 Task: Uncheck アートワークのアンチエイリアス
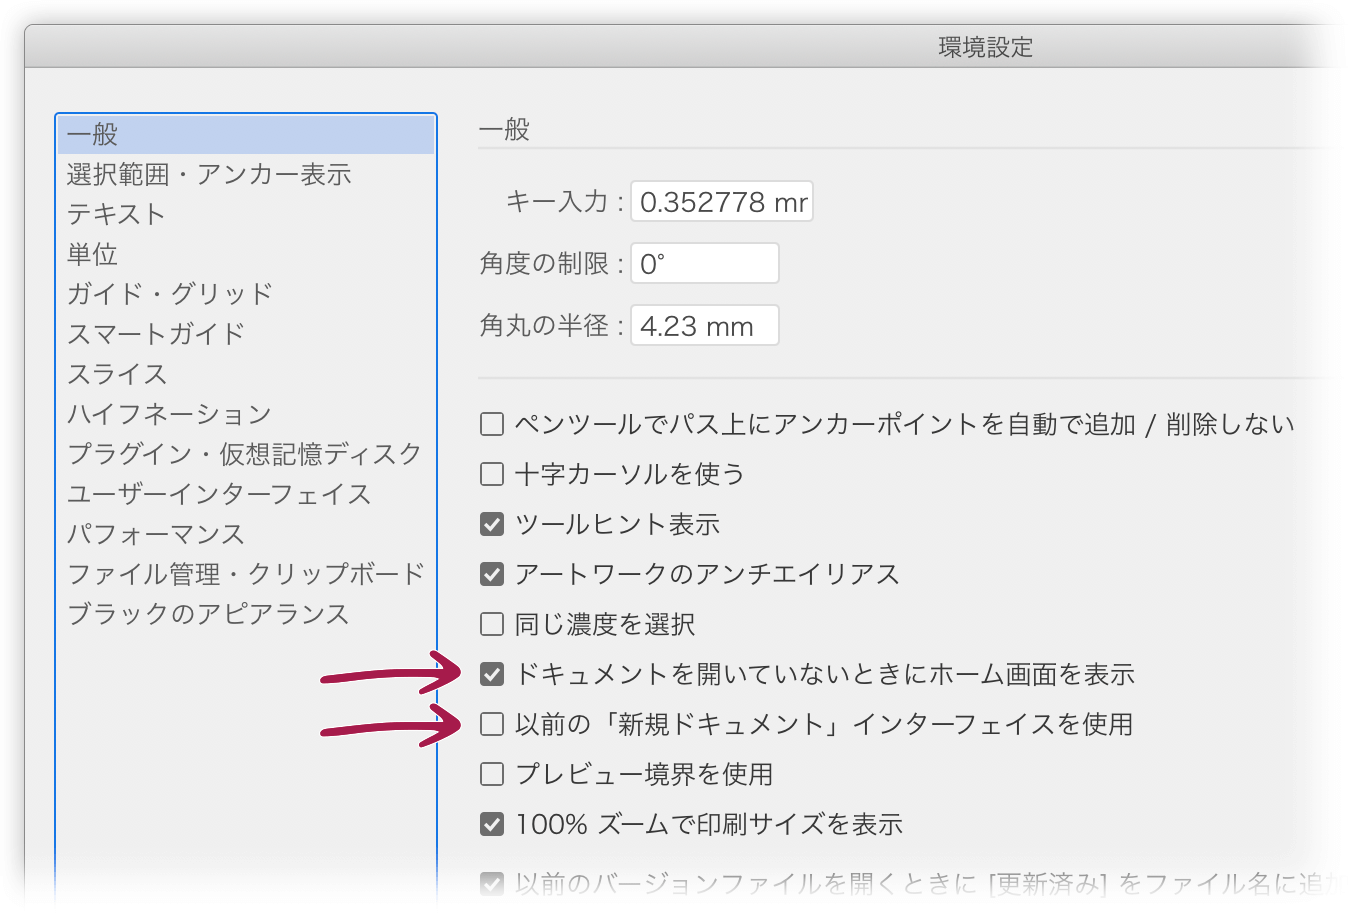492,574
